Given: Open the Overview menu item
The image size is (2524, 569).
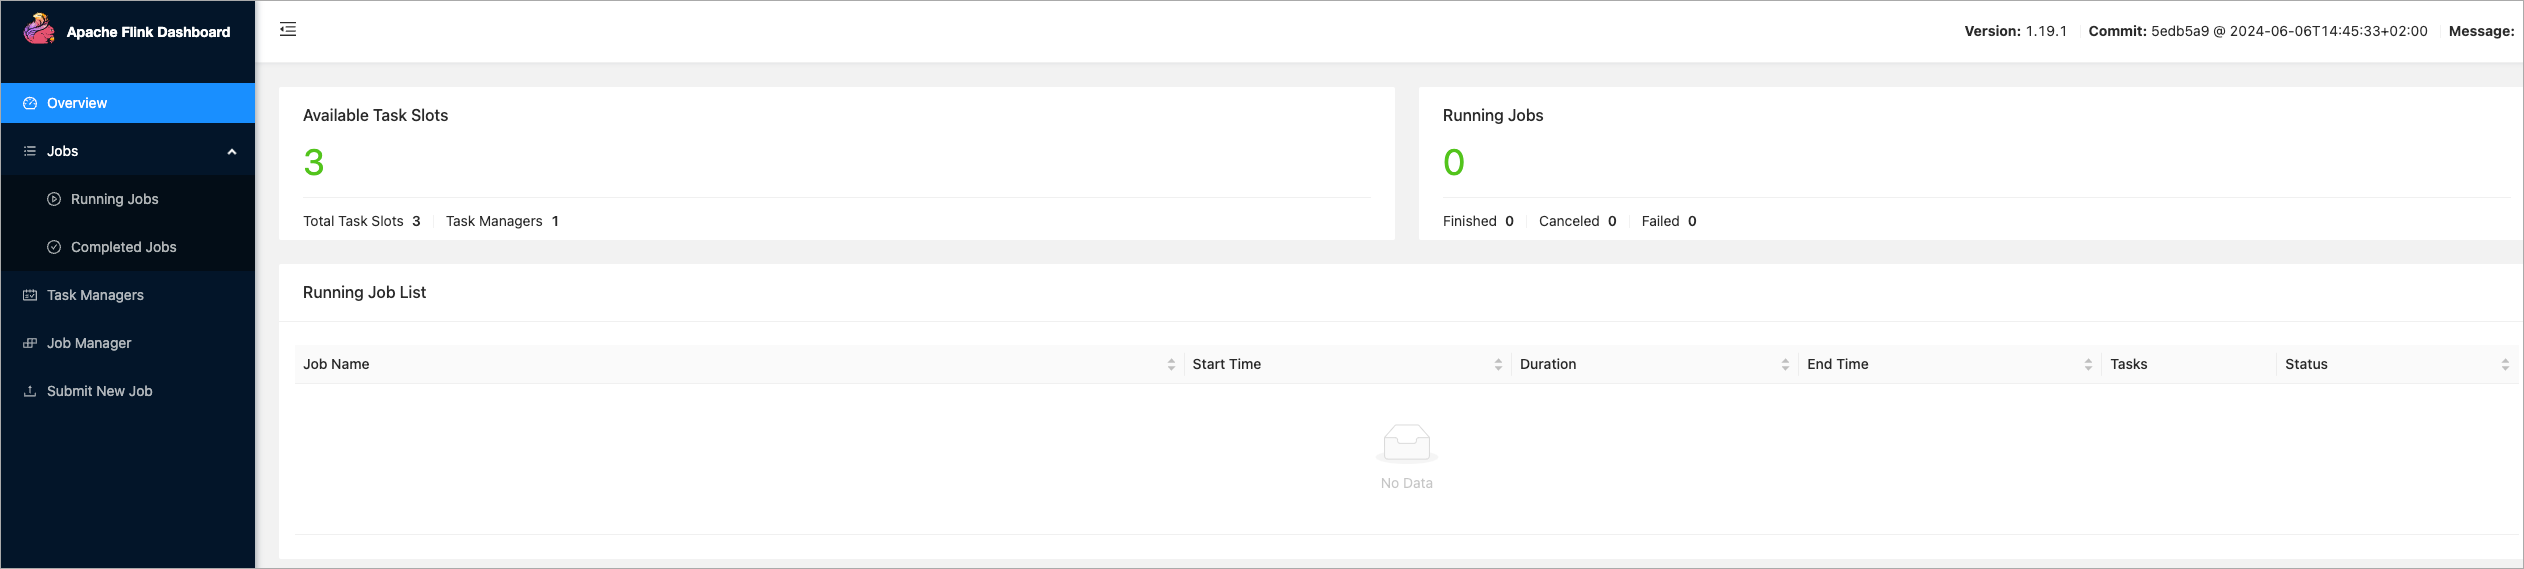Looking at the screenshot, I should coord(128,103).
